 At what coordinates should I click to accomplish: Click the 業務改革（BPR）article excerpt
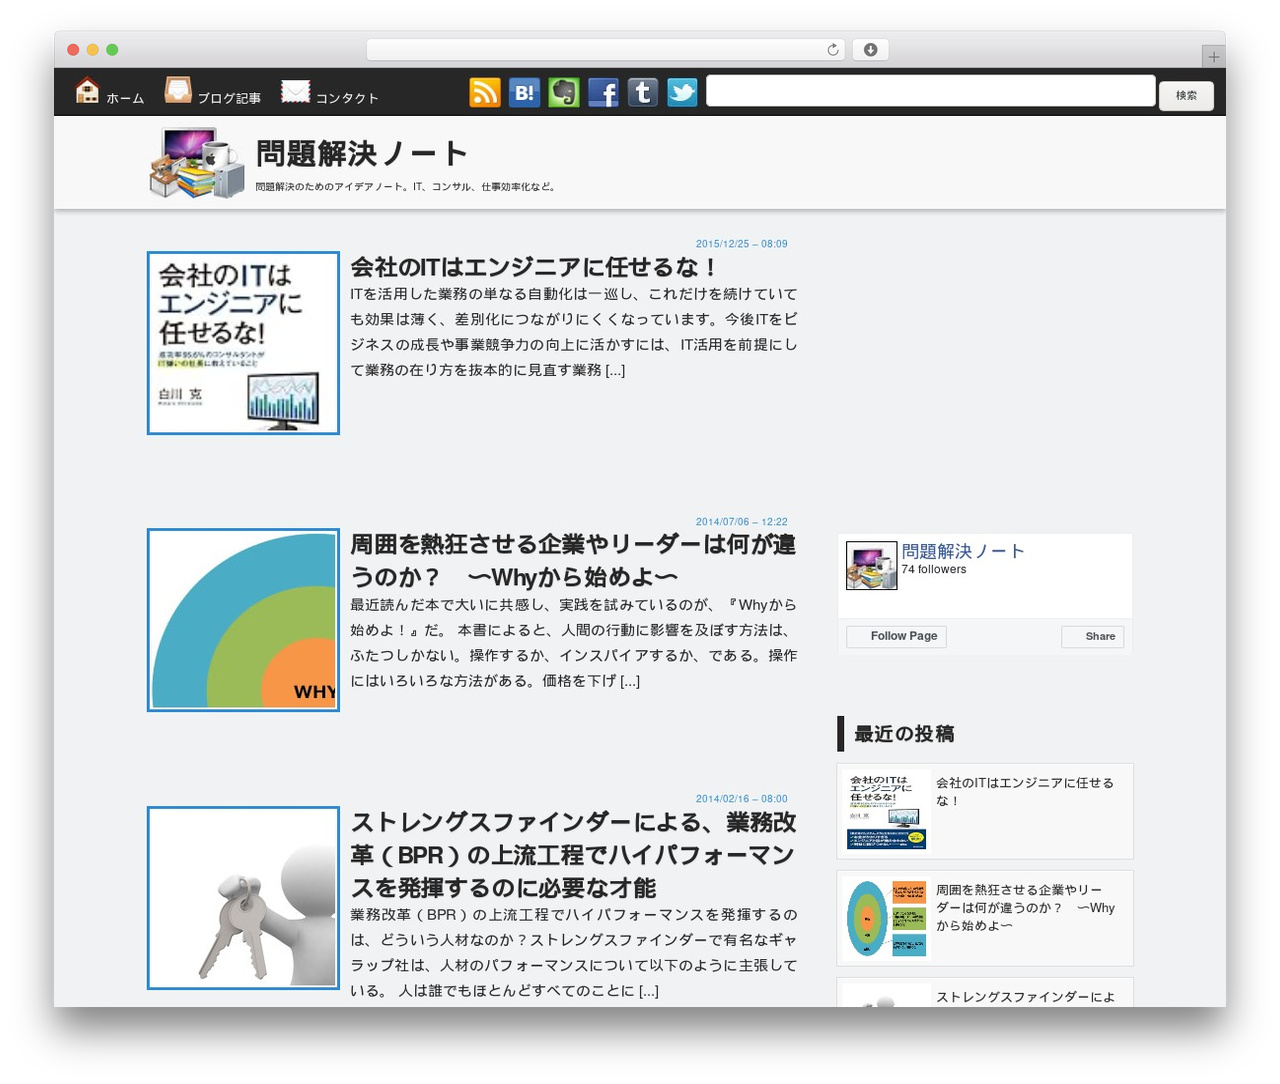[574, 953]
